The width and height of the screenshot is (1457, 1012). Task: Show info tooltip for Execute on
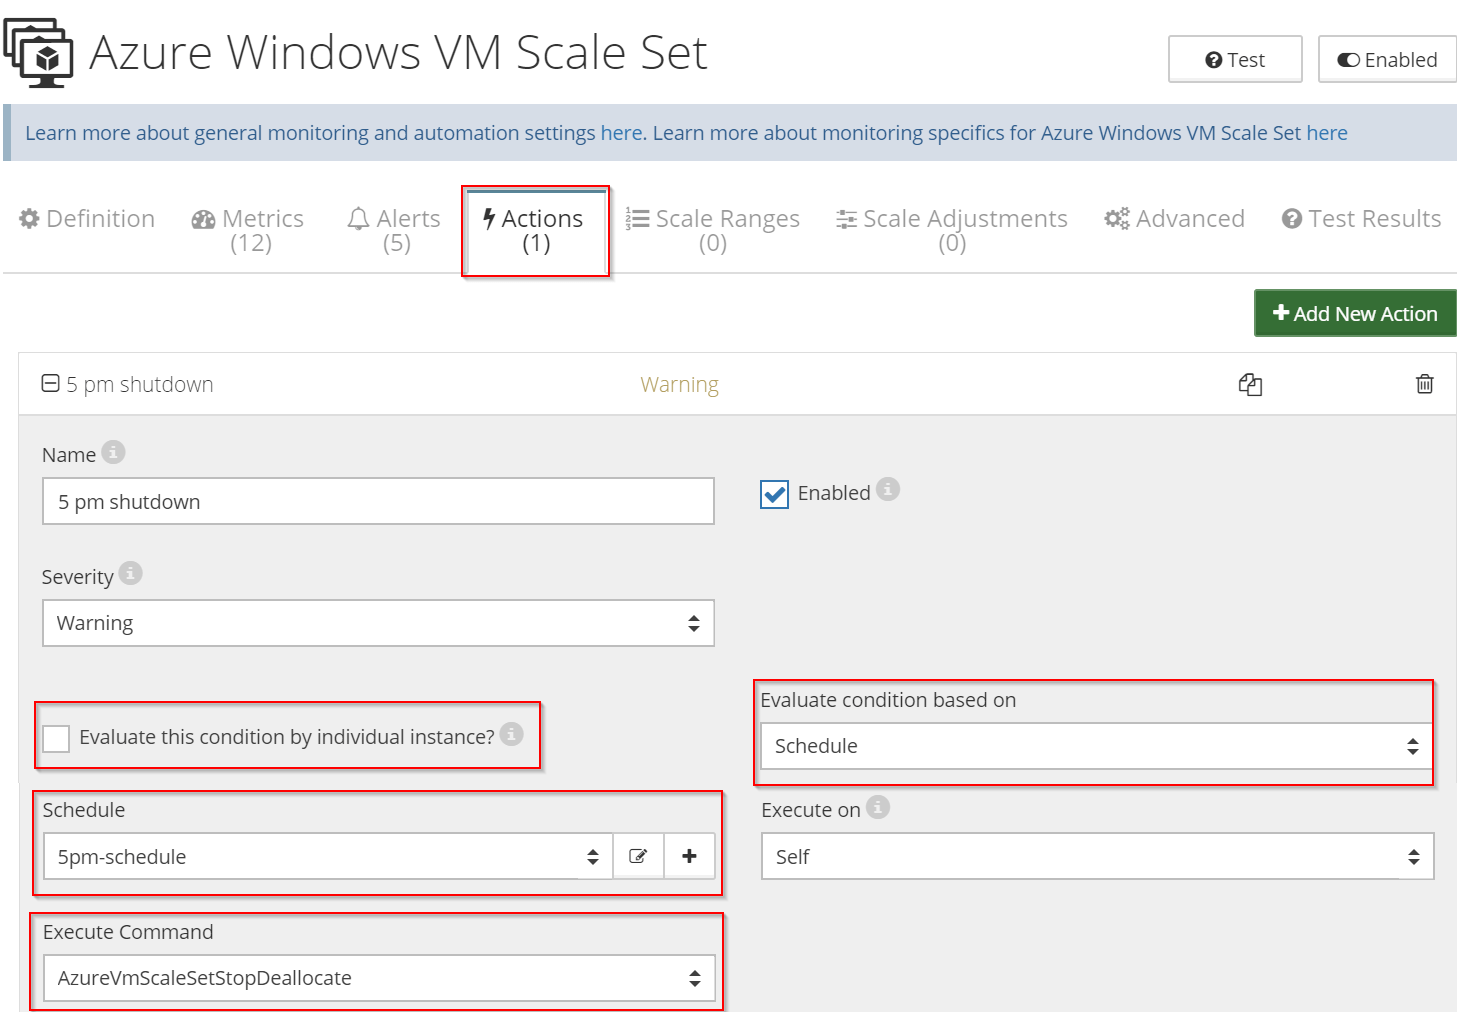pos(878,807)
